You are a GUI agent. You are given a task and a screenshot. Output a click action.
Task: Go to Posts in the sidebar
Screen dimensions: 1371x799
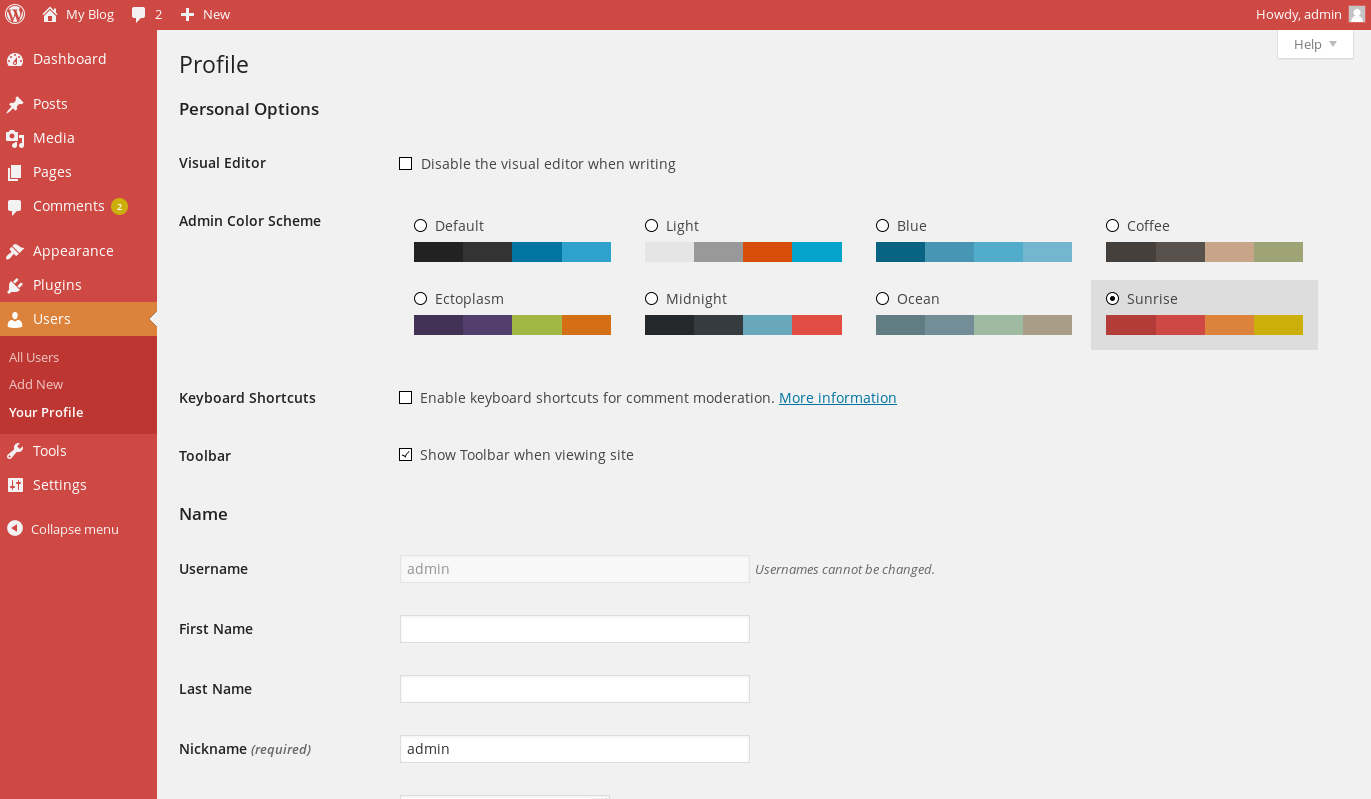[78, 104]
